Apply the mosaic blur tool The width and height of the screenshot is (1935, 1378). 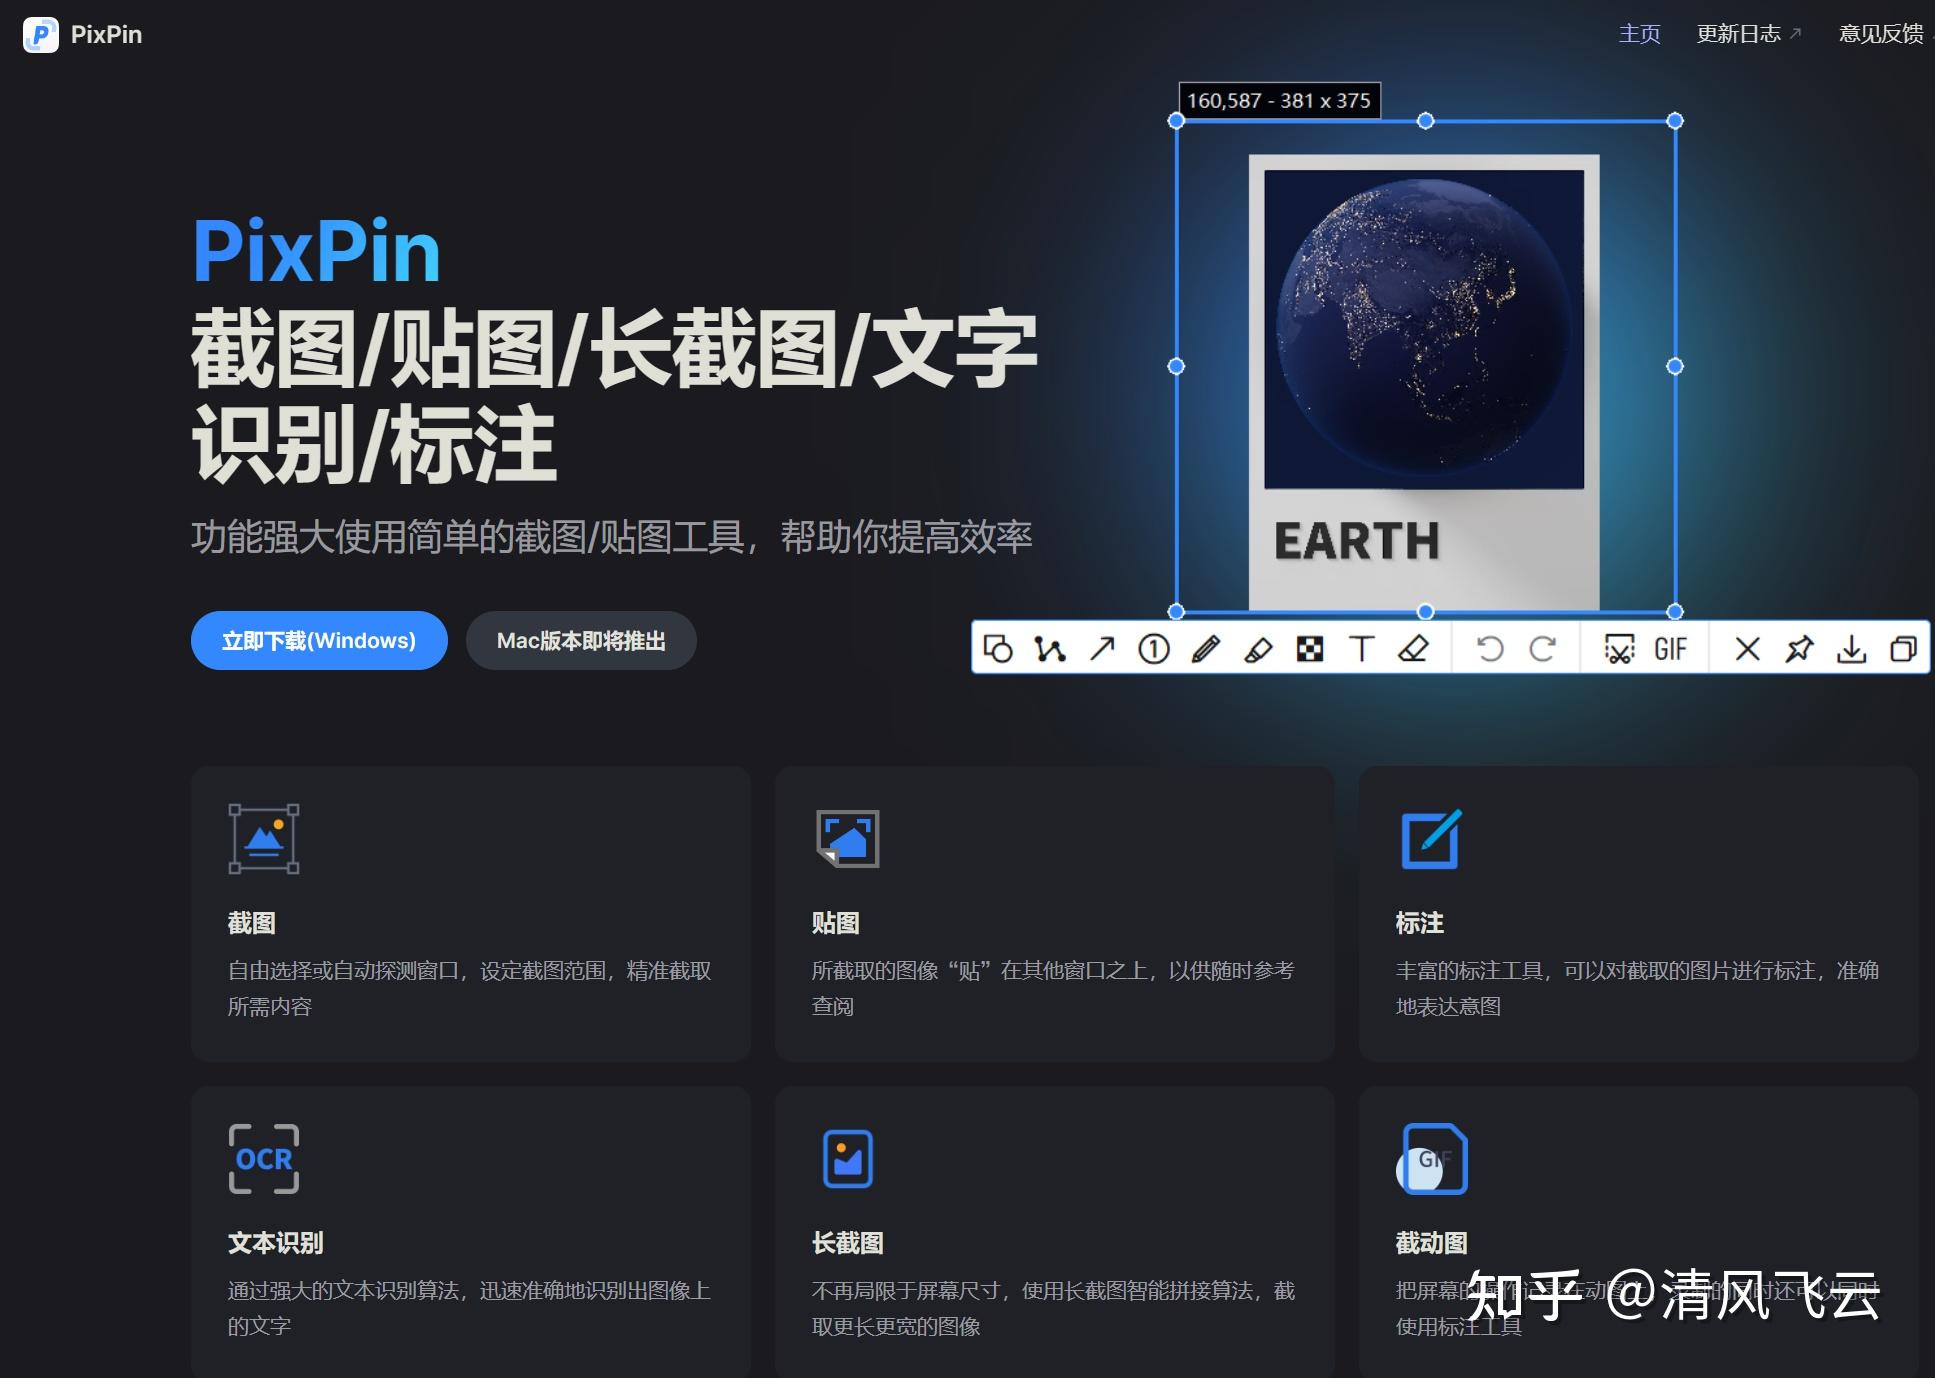[x=1311, y=648]
